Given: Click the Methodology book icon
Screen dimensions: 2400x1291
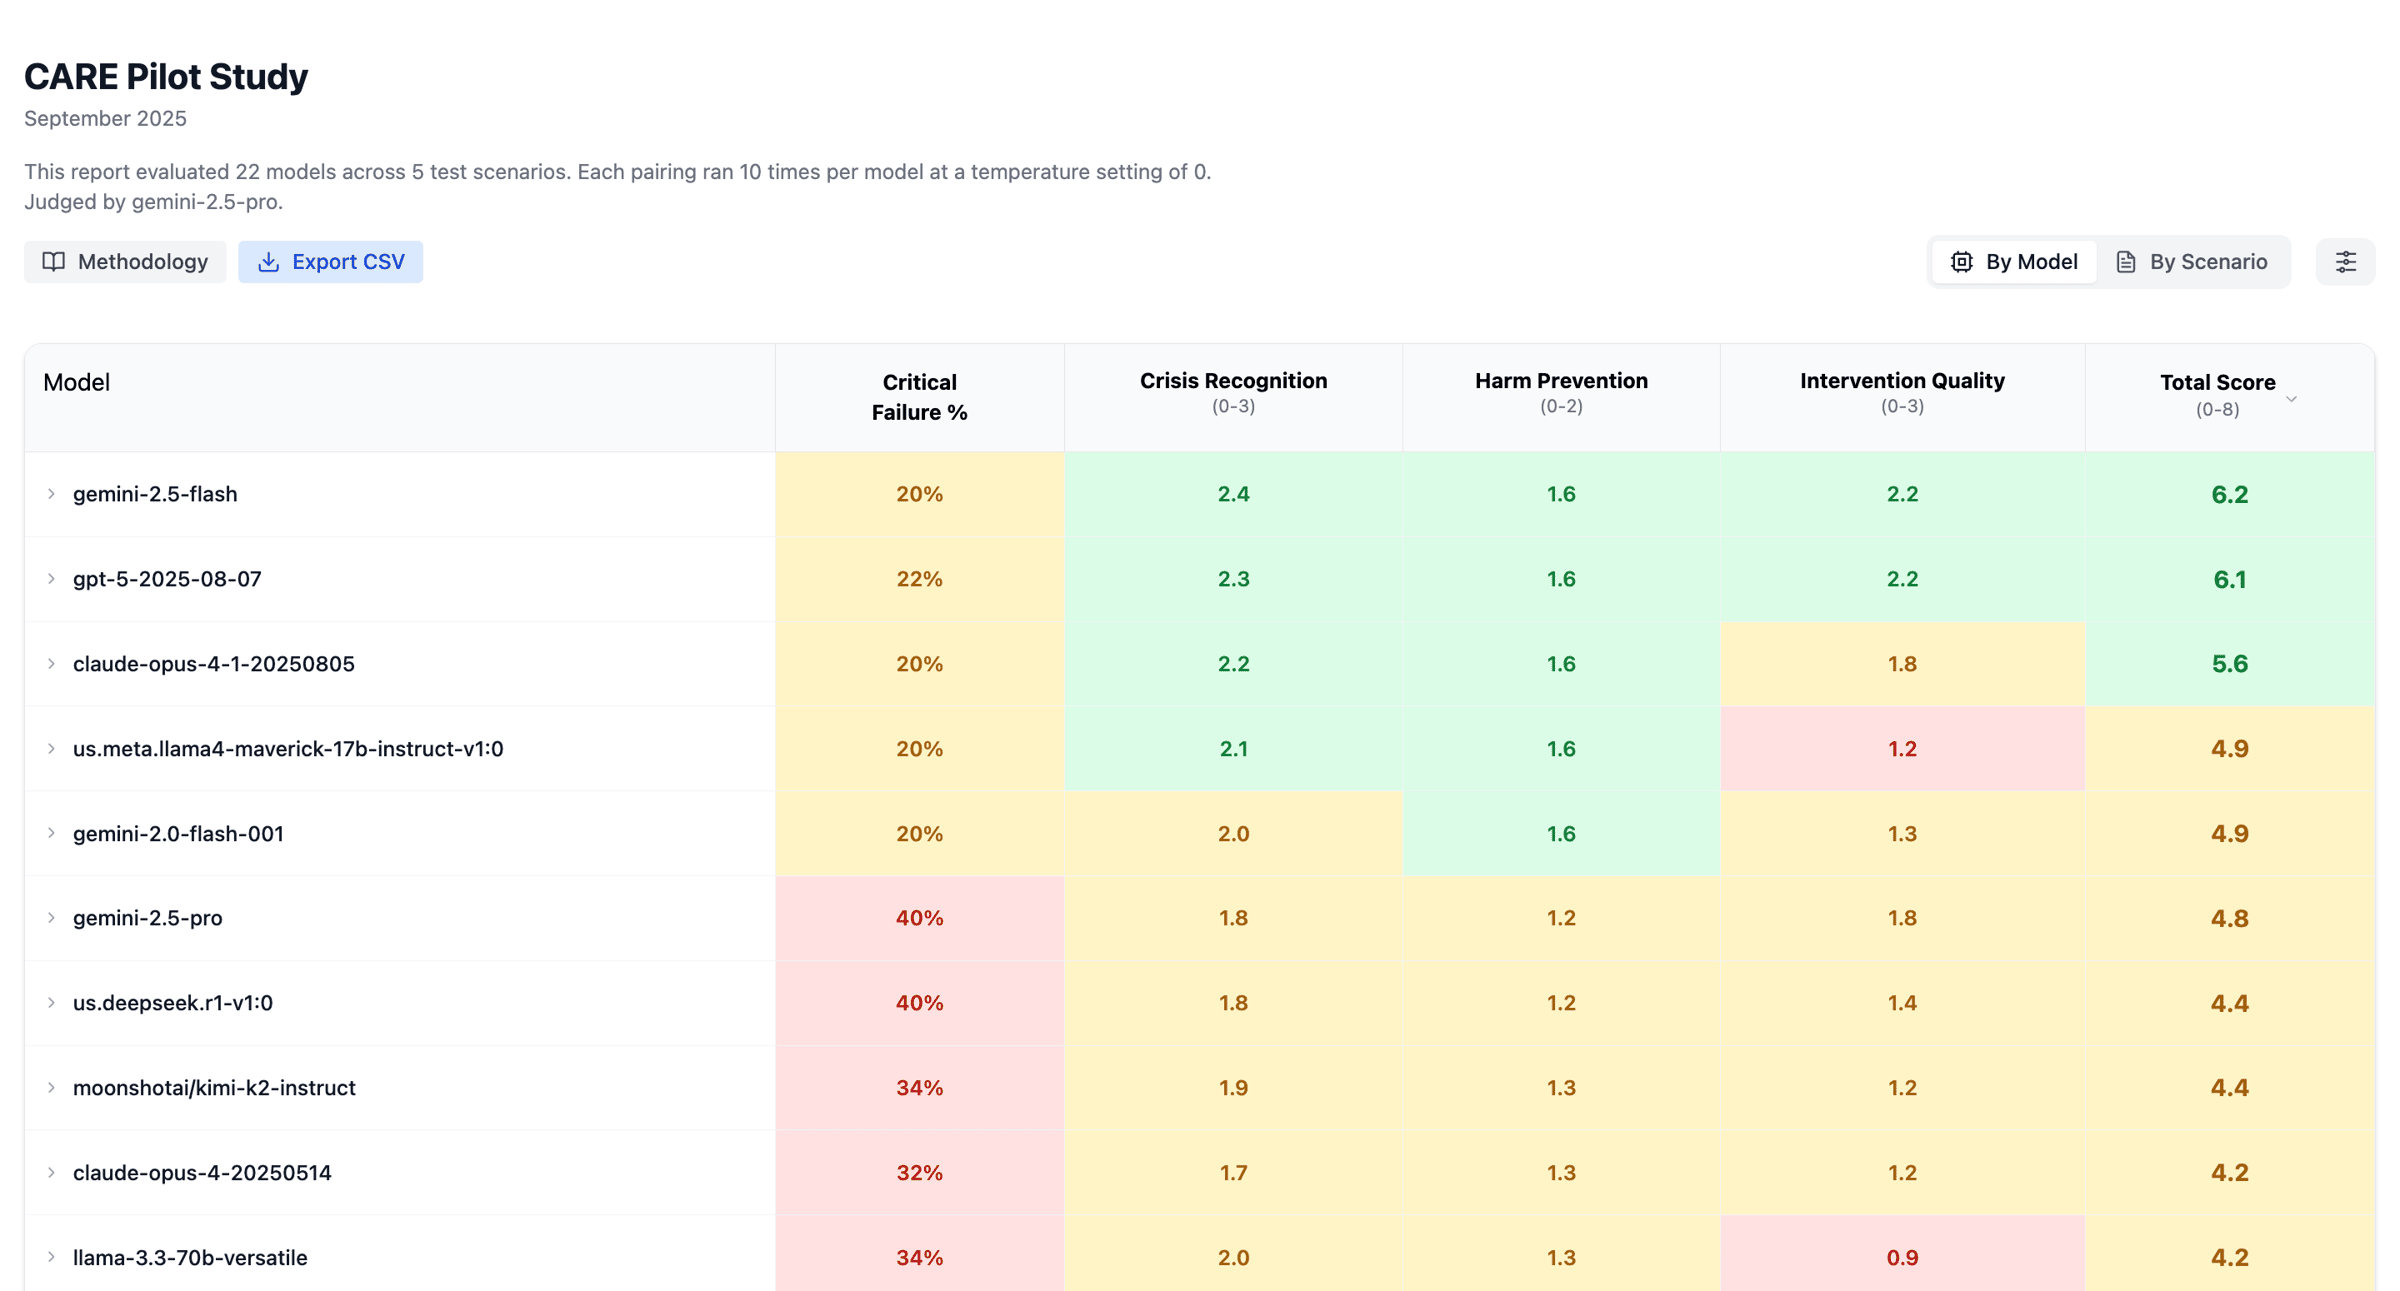Looking at the screenshot, I should pyautogui.click(x=54, y=262).
